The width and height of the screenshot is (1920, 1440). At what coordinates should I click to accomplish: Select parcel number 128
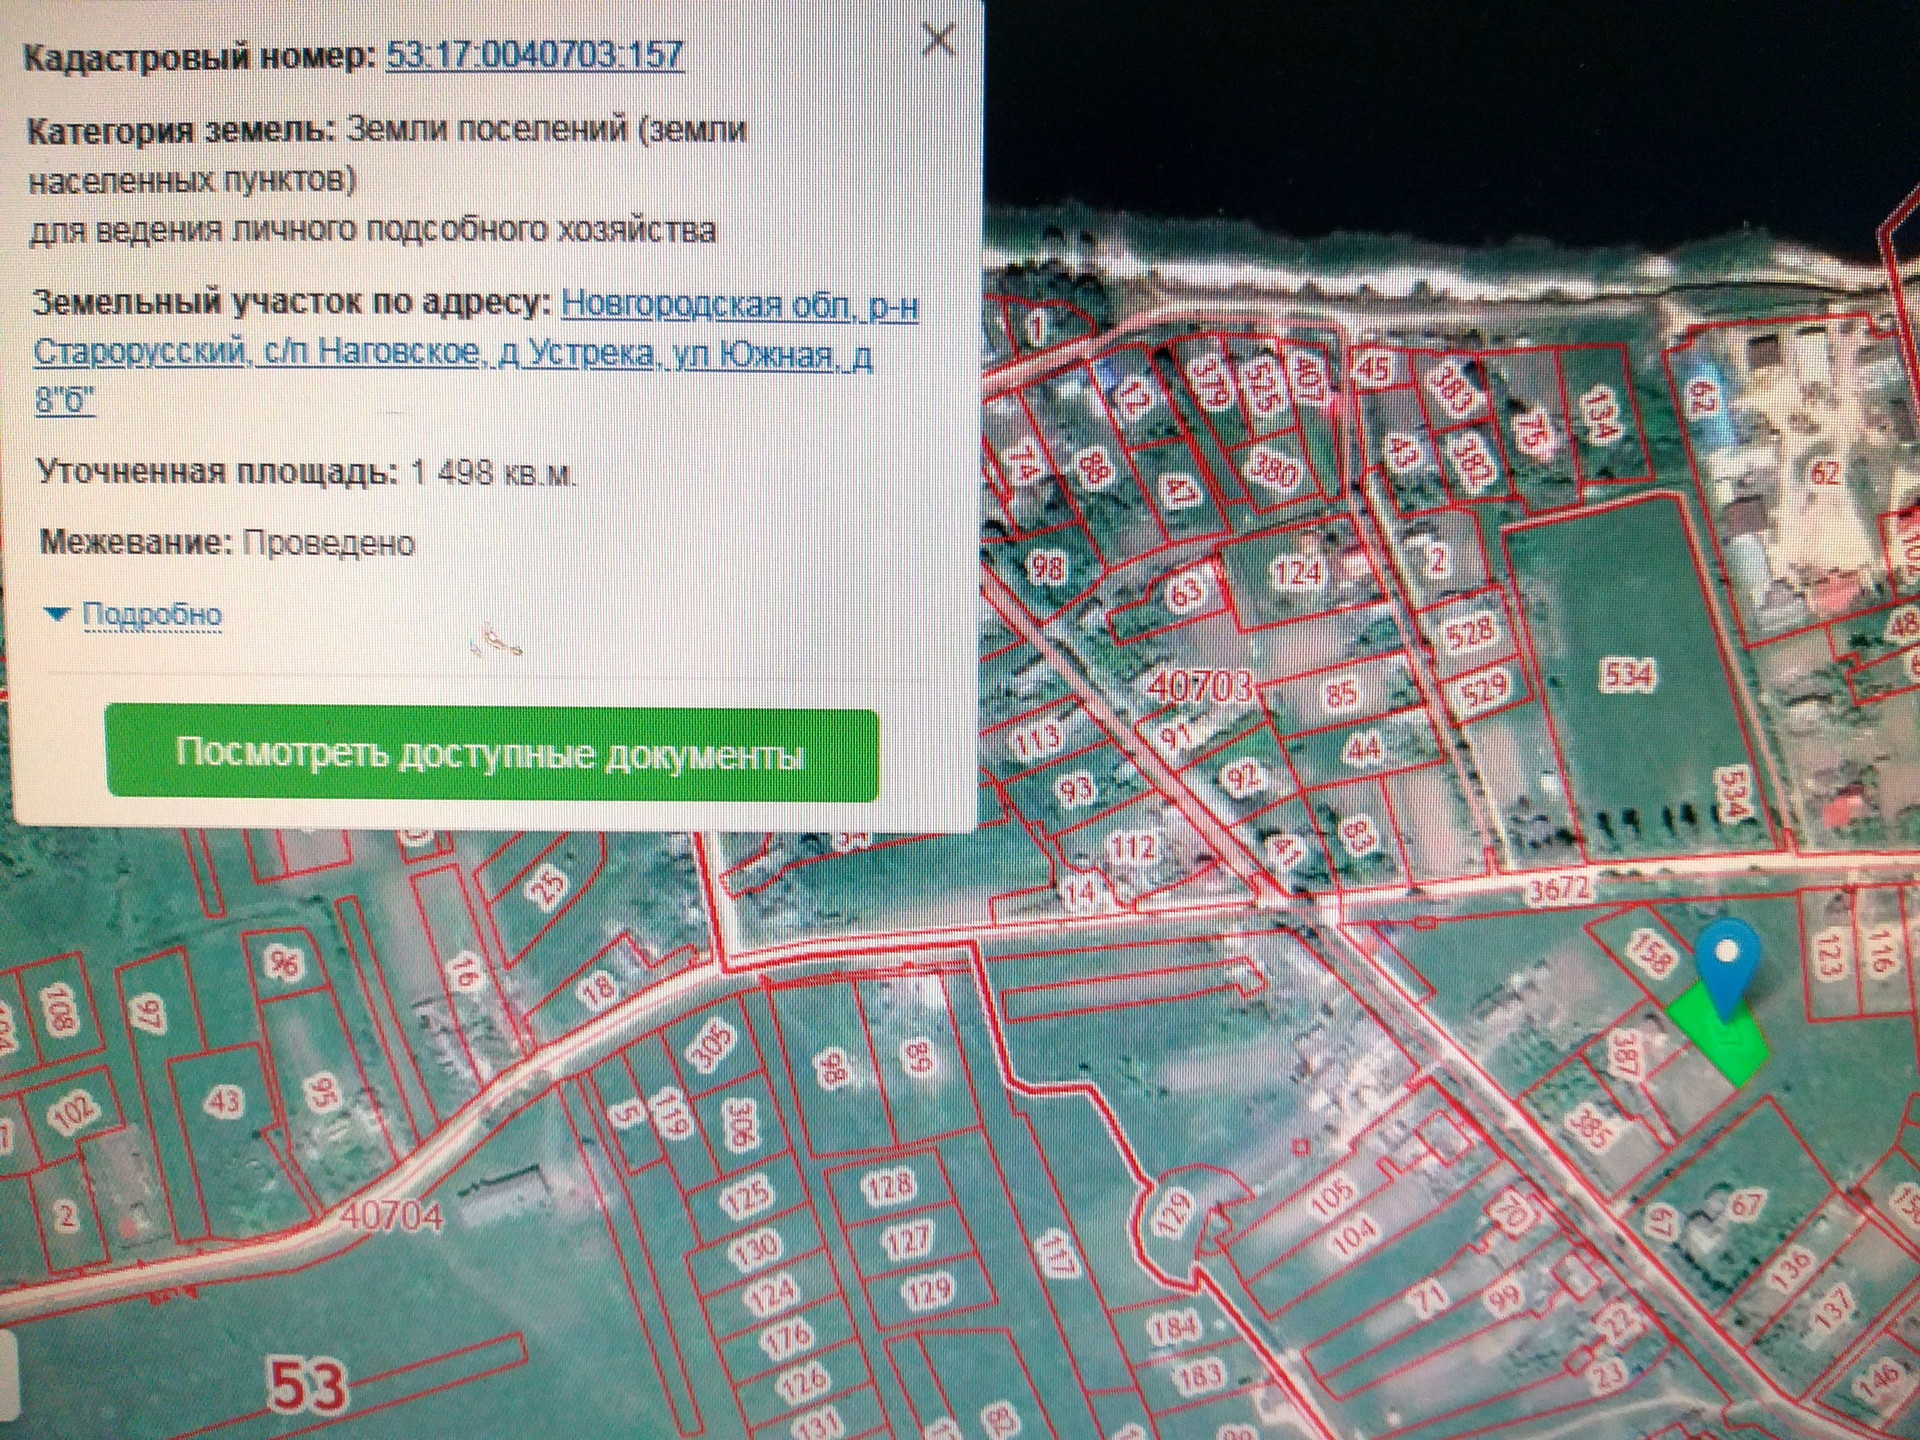click(x=888, y=1186)
